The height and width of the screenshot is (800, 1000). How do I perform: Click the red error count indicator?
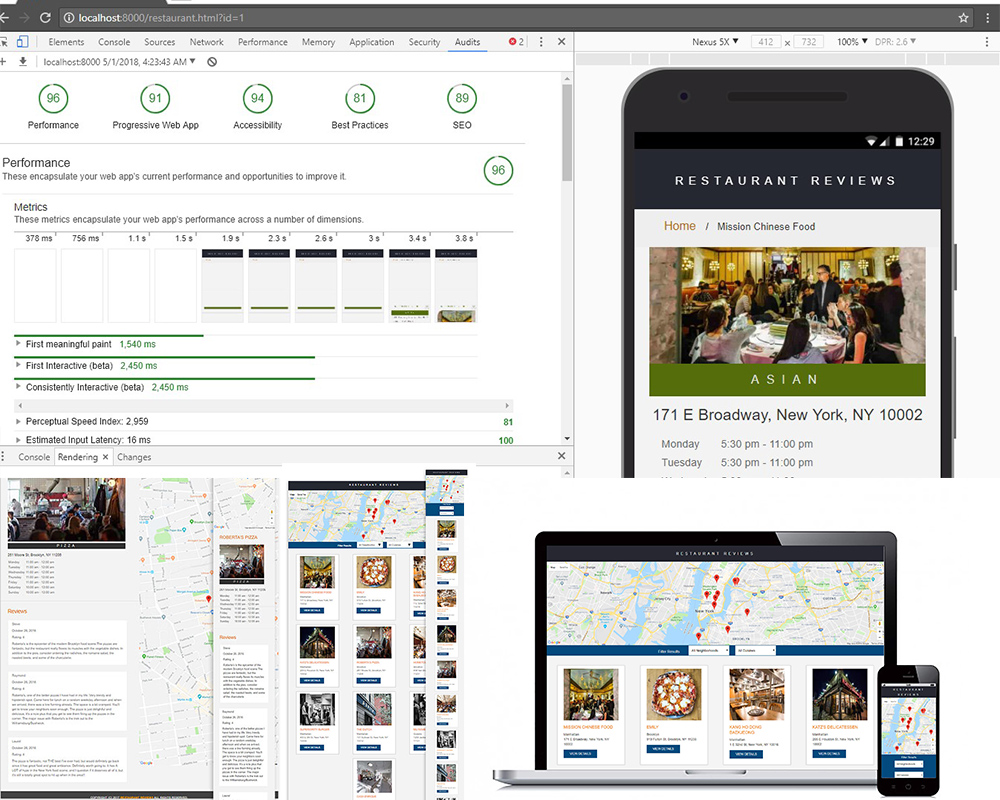tap(516, 42)
